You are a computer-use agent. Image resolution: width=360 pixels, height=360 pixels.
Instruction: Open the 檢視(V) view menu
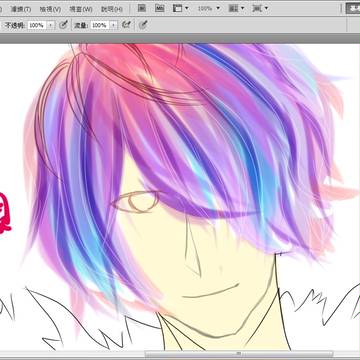click(50, 9)
